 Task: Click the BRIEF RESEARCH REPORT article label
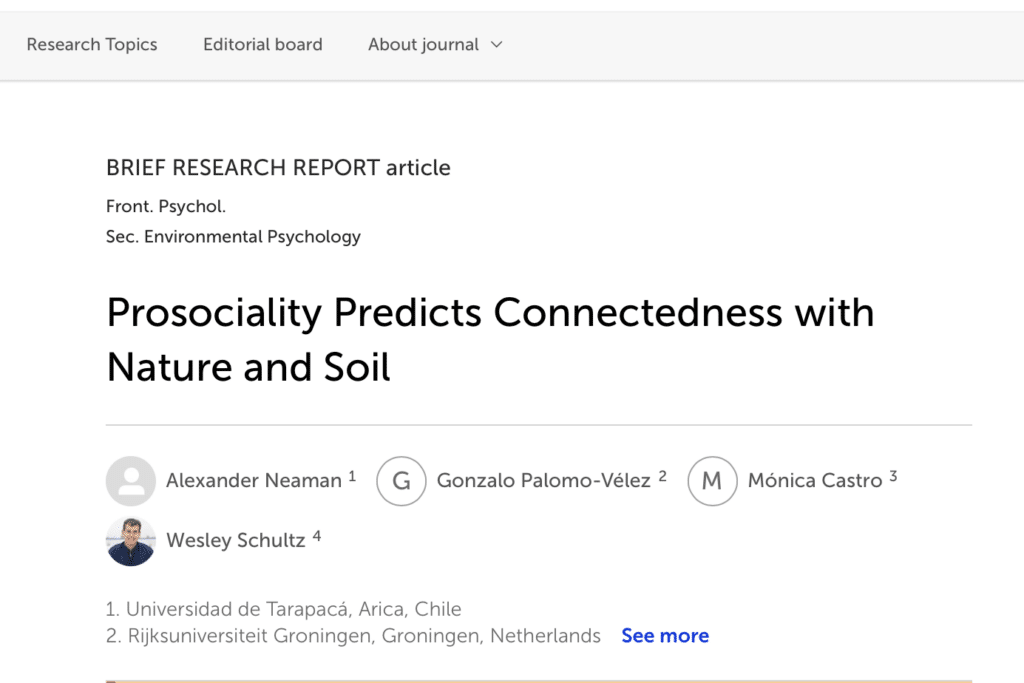(278, 168)
